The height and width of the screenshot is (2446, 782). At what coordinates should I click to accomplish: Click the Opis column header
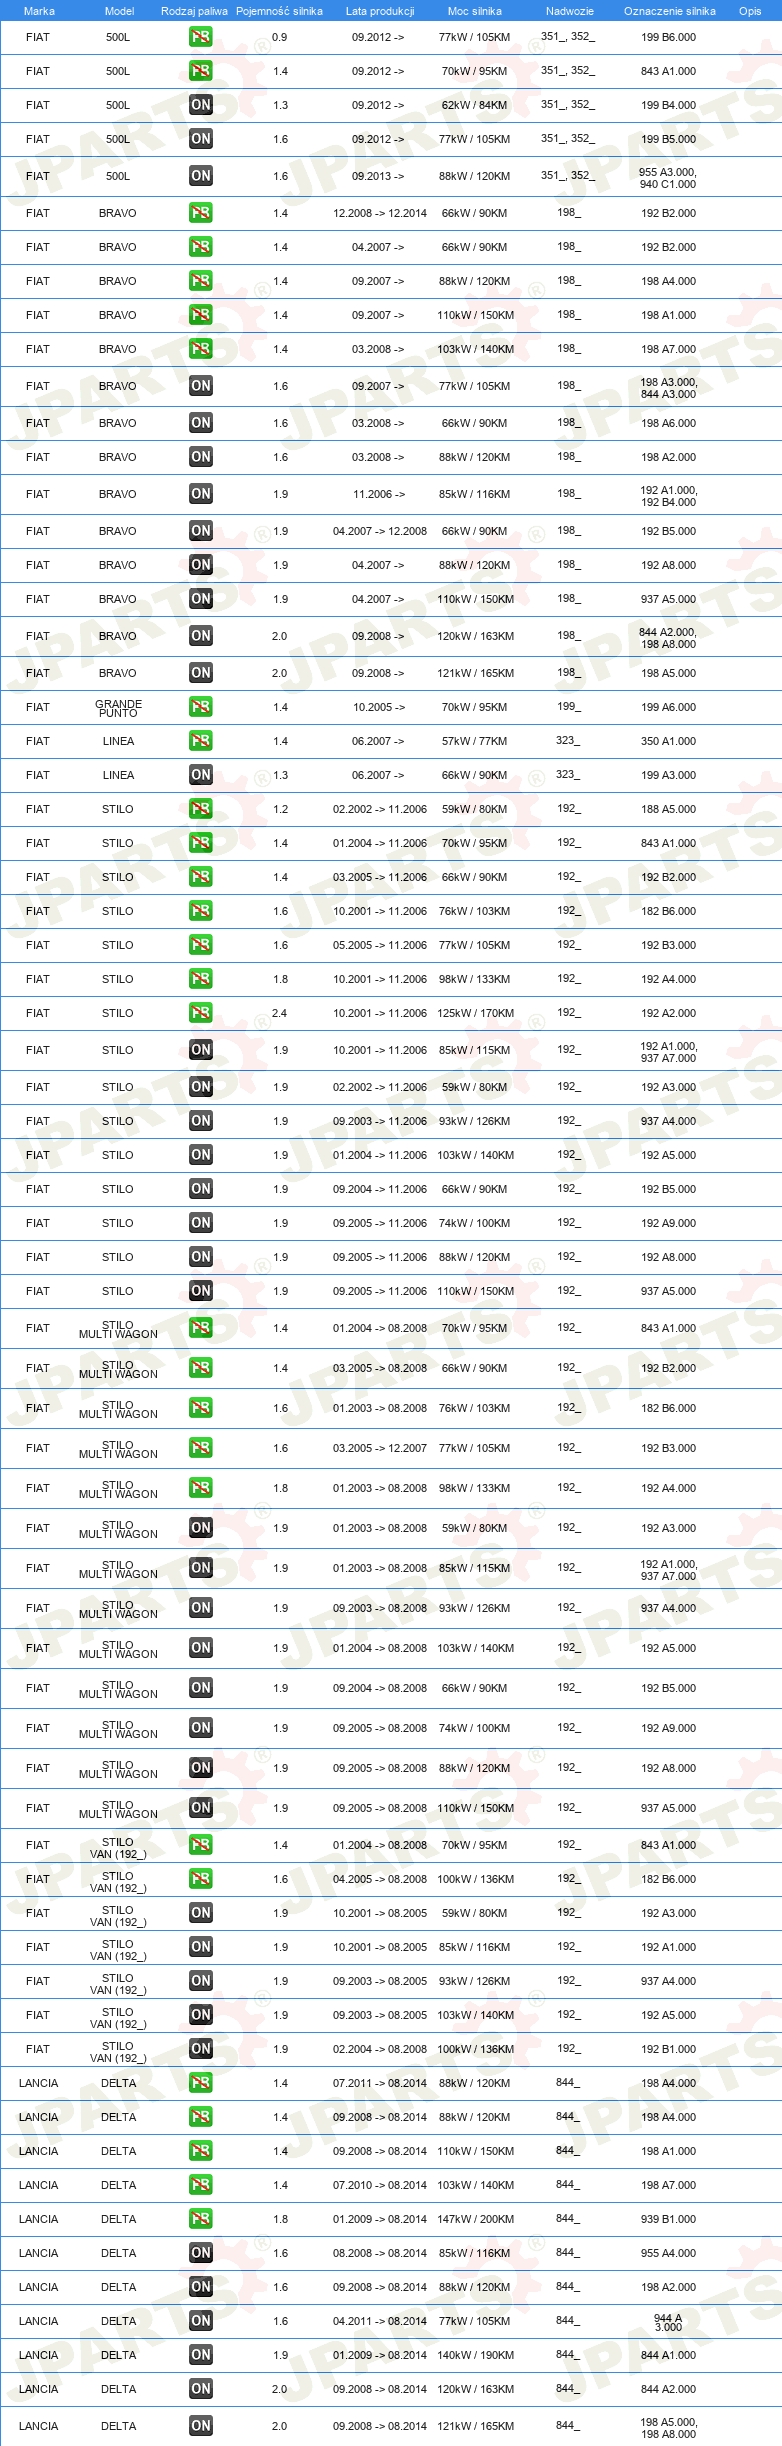pyautogui.click(x=750, y=11)
